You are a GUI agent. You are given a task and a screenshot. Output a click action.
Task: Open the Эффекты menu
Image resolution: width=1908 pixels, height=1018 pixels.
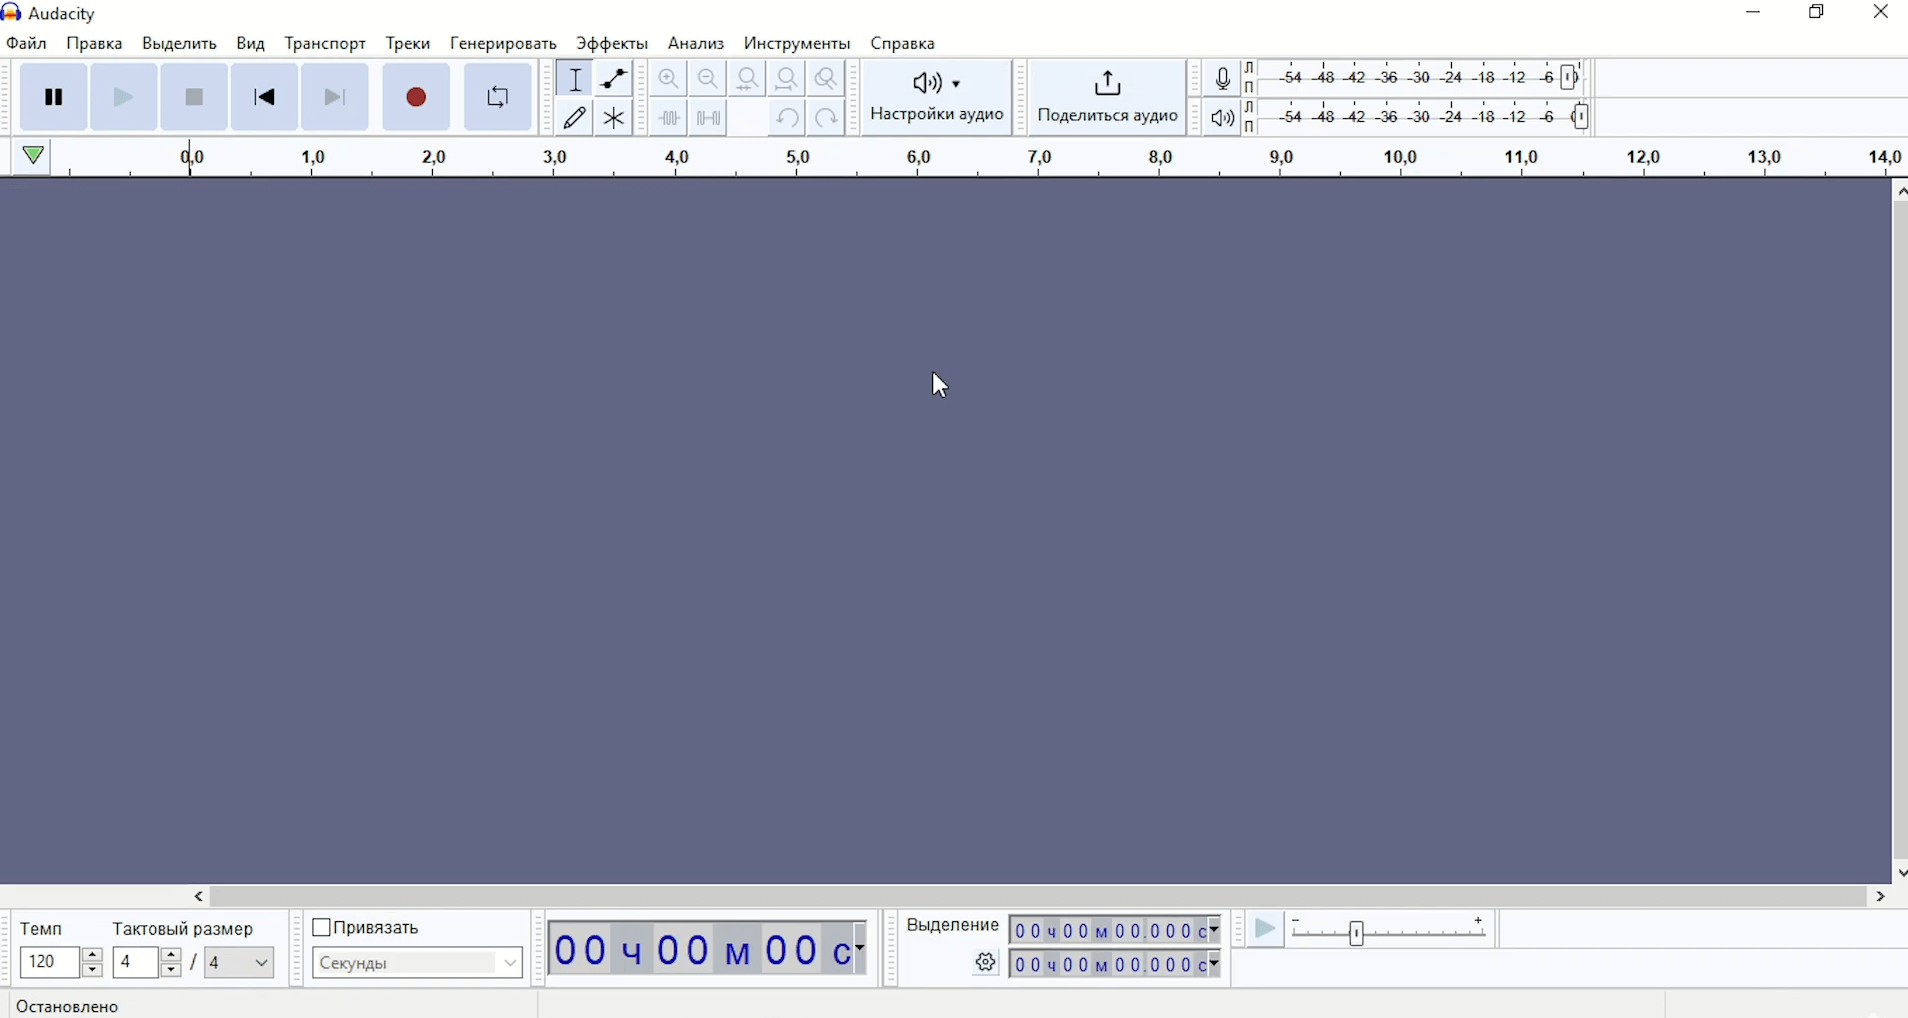[612, 44]
